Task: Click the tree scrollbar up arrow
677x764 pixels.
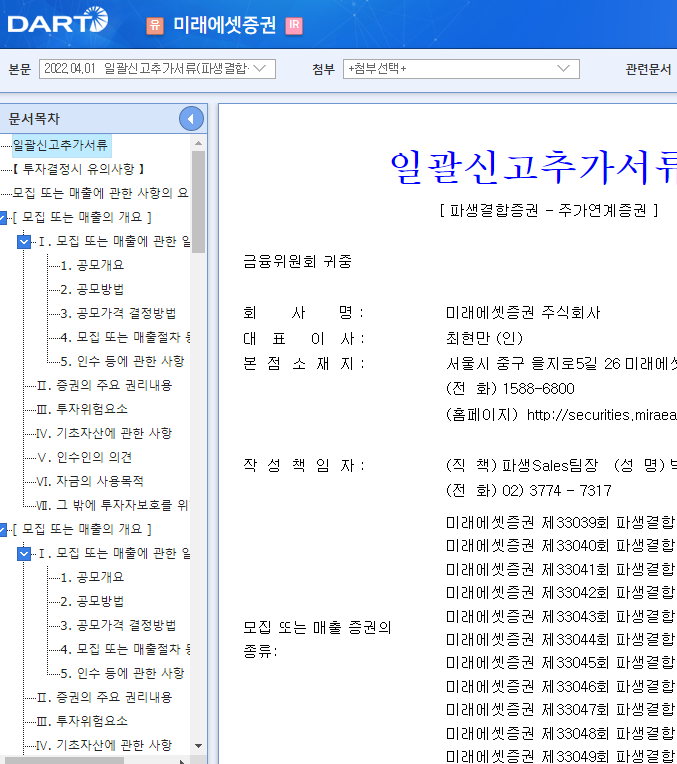Action: pos(198,143)
